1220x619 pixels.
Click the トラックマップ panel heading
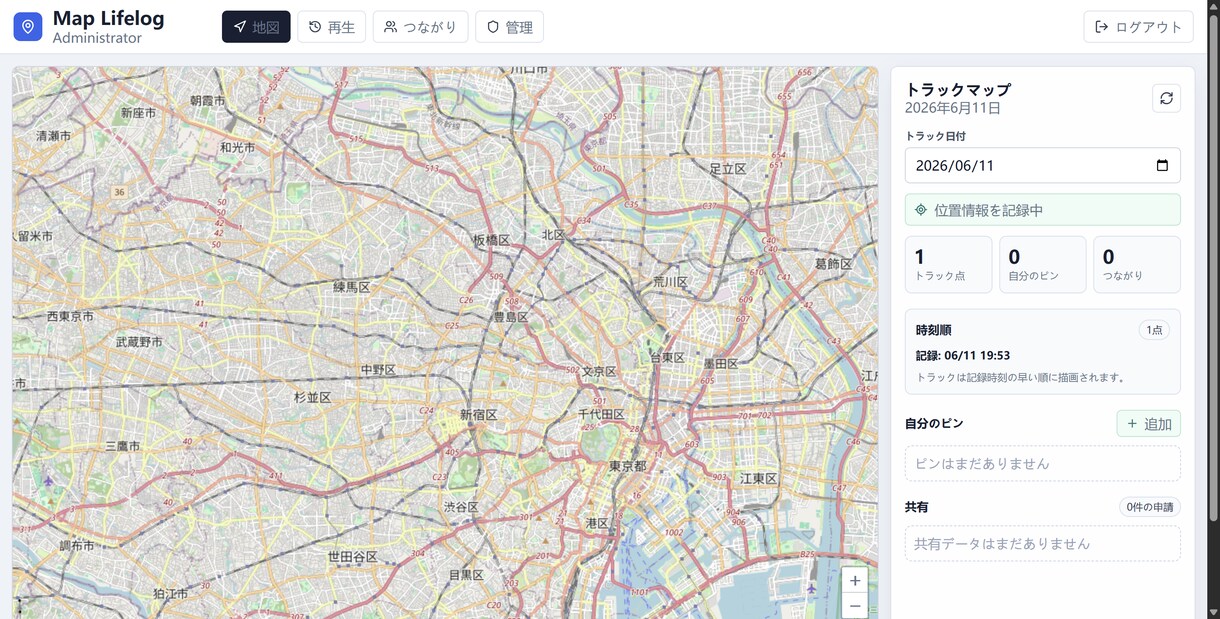(958, 89)
